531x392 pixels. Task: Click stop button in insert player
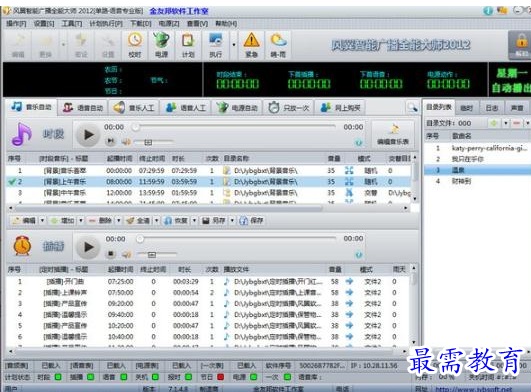[110, 253]
